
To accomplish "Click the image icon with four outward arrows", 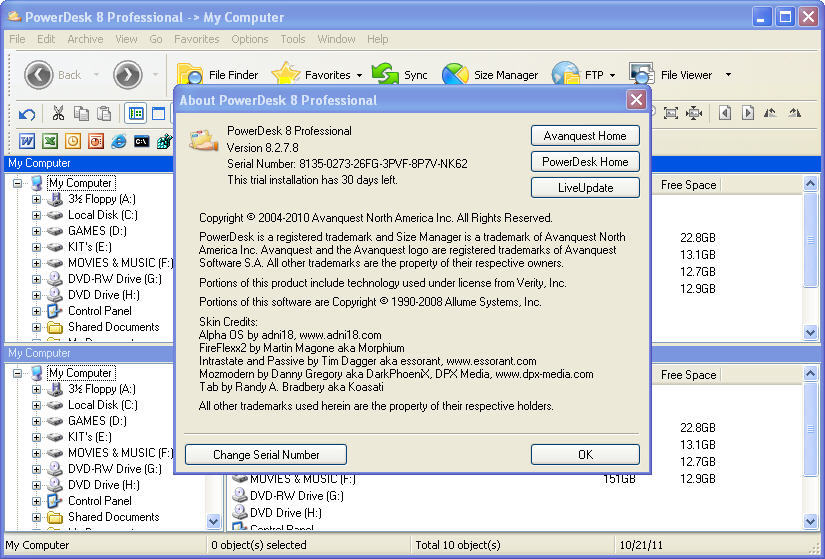I will (694, 113).
